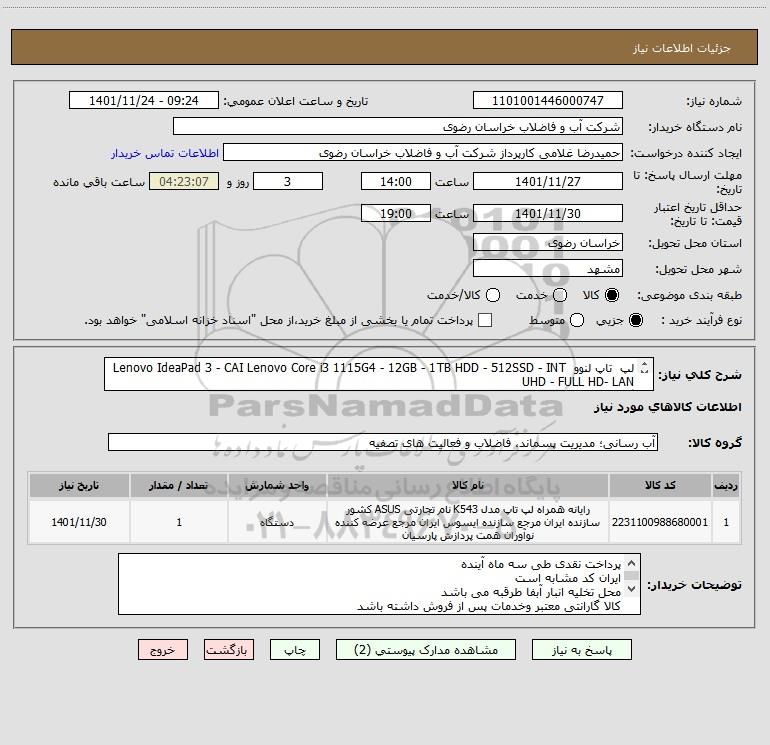This screenshot has width=770, height=745.
Task: Click the request creator field حمیدرضا غلامی
Action: tap(423, 152)
